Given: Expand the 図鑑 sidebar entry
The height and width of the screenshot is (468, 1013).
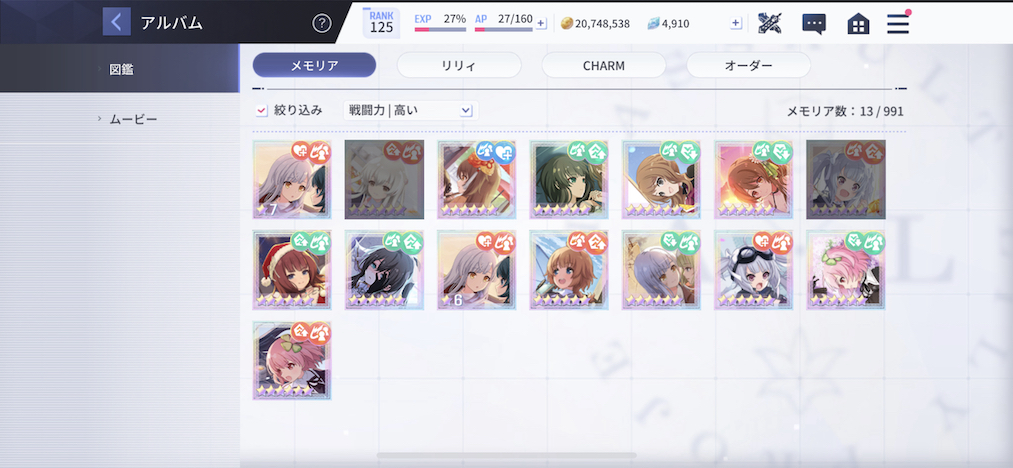Looking at the screenshot, I should 120,69.
